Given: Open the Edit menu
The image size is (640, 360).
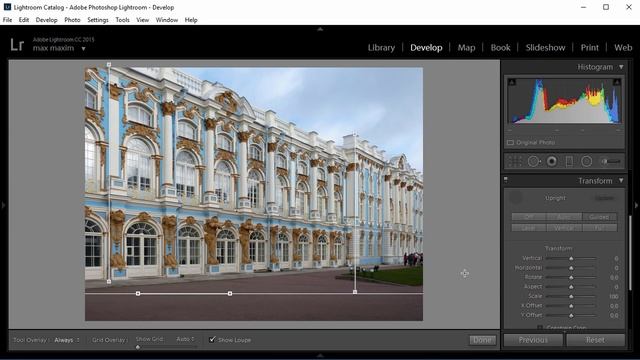Looking at the screenshot, I should click(x=24, y=20).
